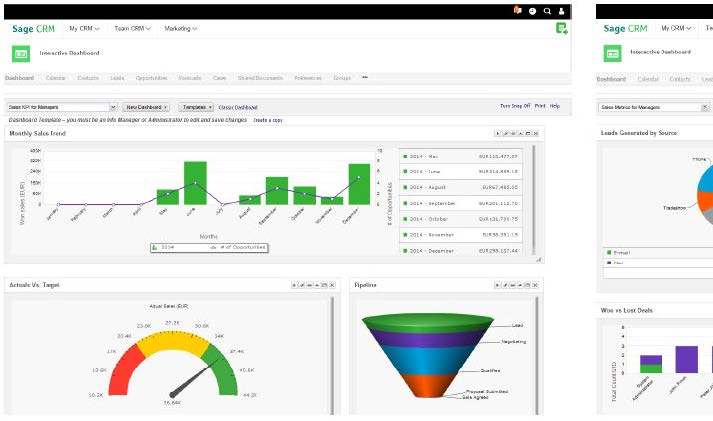Viewport: 713px width, 421px height.
Task: Click the Pipeline gadget vertical scrollbar
Action: pos(537,355)
